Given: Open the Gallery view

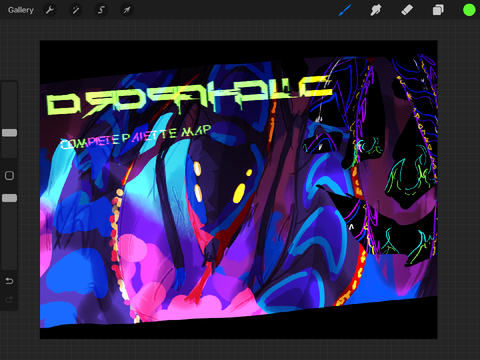Looking at the screenshot, I should tap(21, 10).
